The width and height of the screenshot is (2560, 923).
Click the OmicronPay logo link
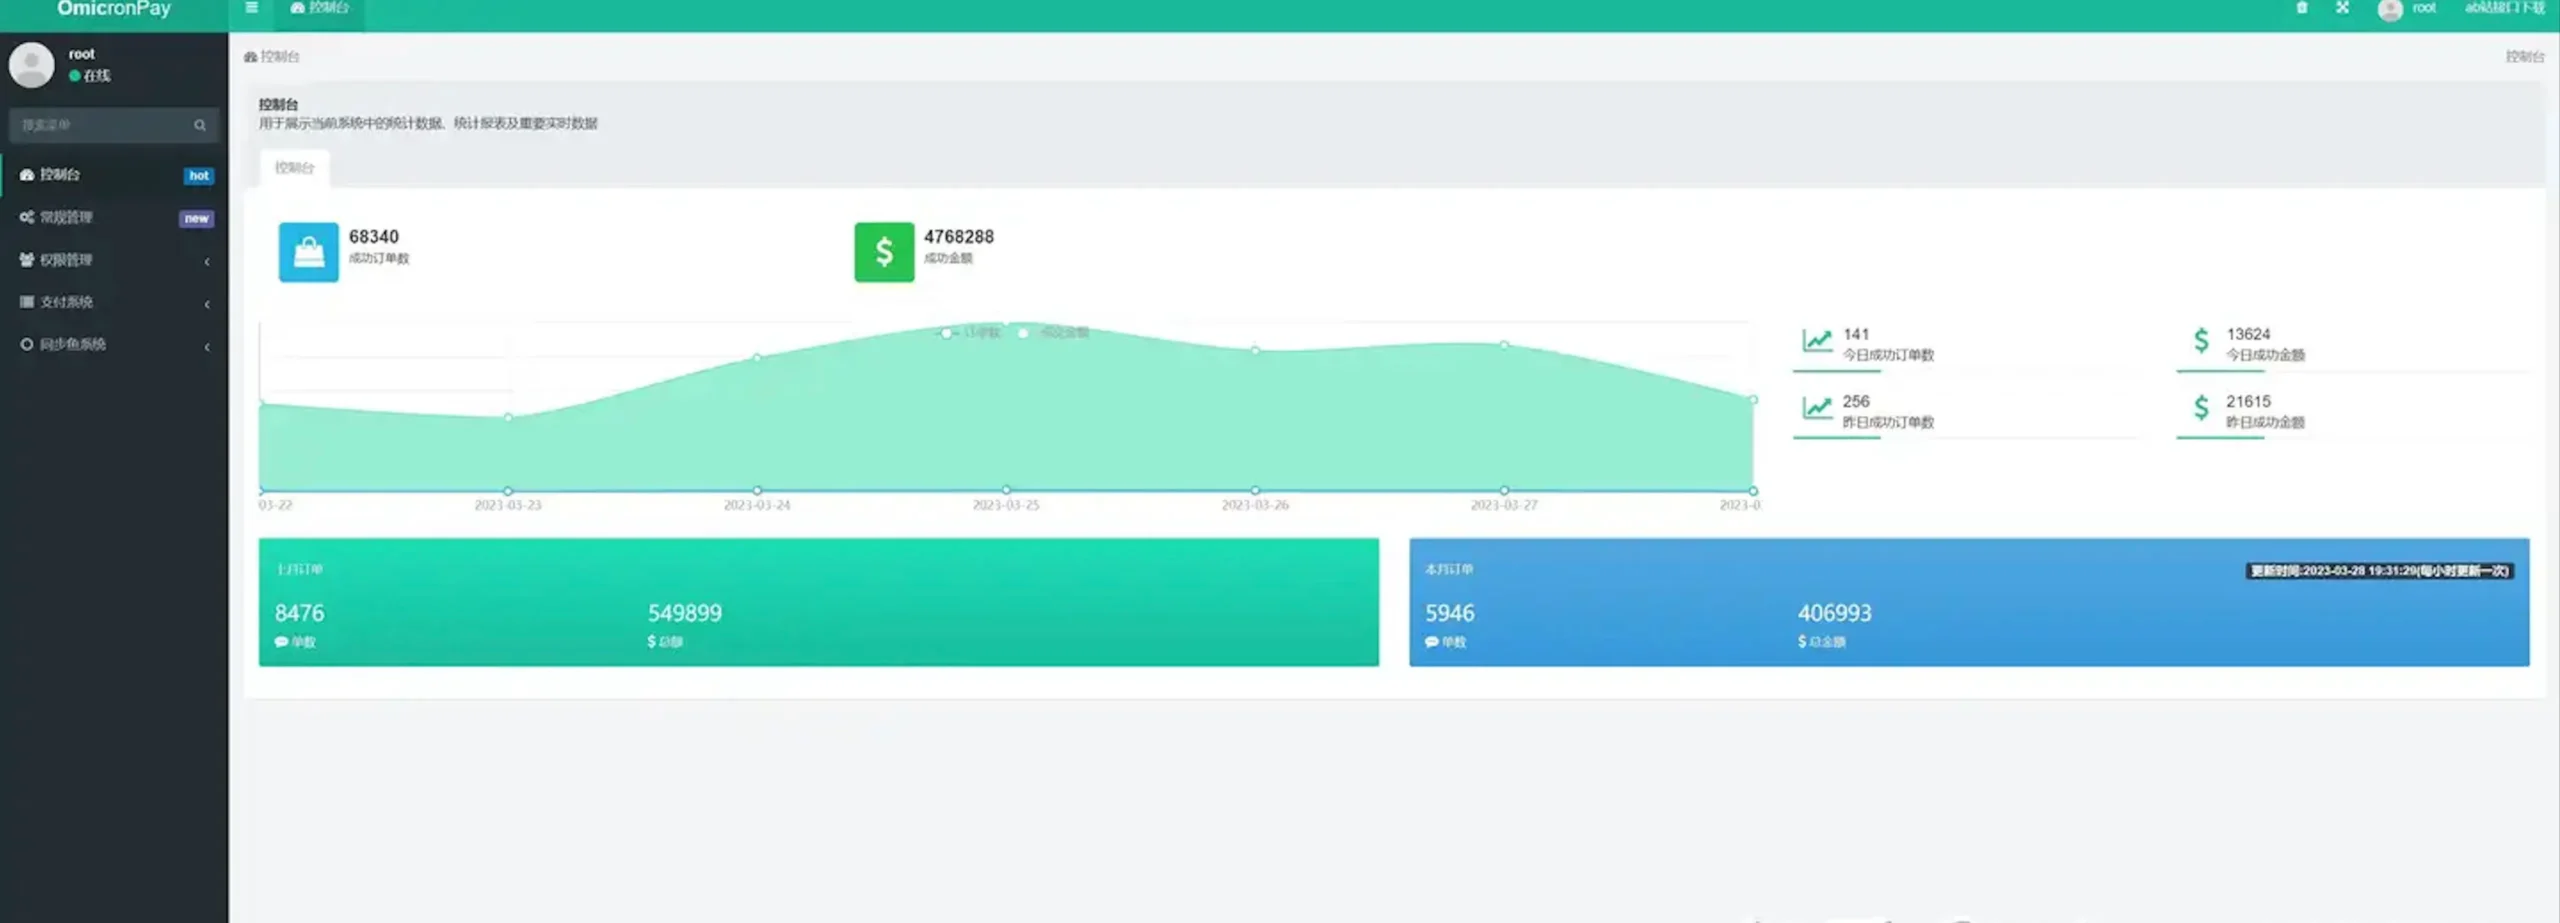(x=113, y=9)
